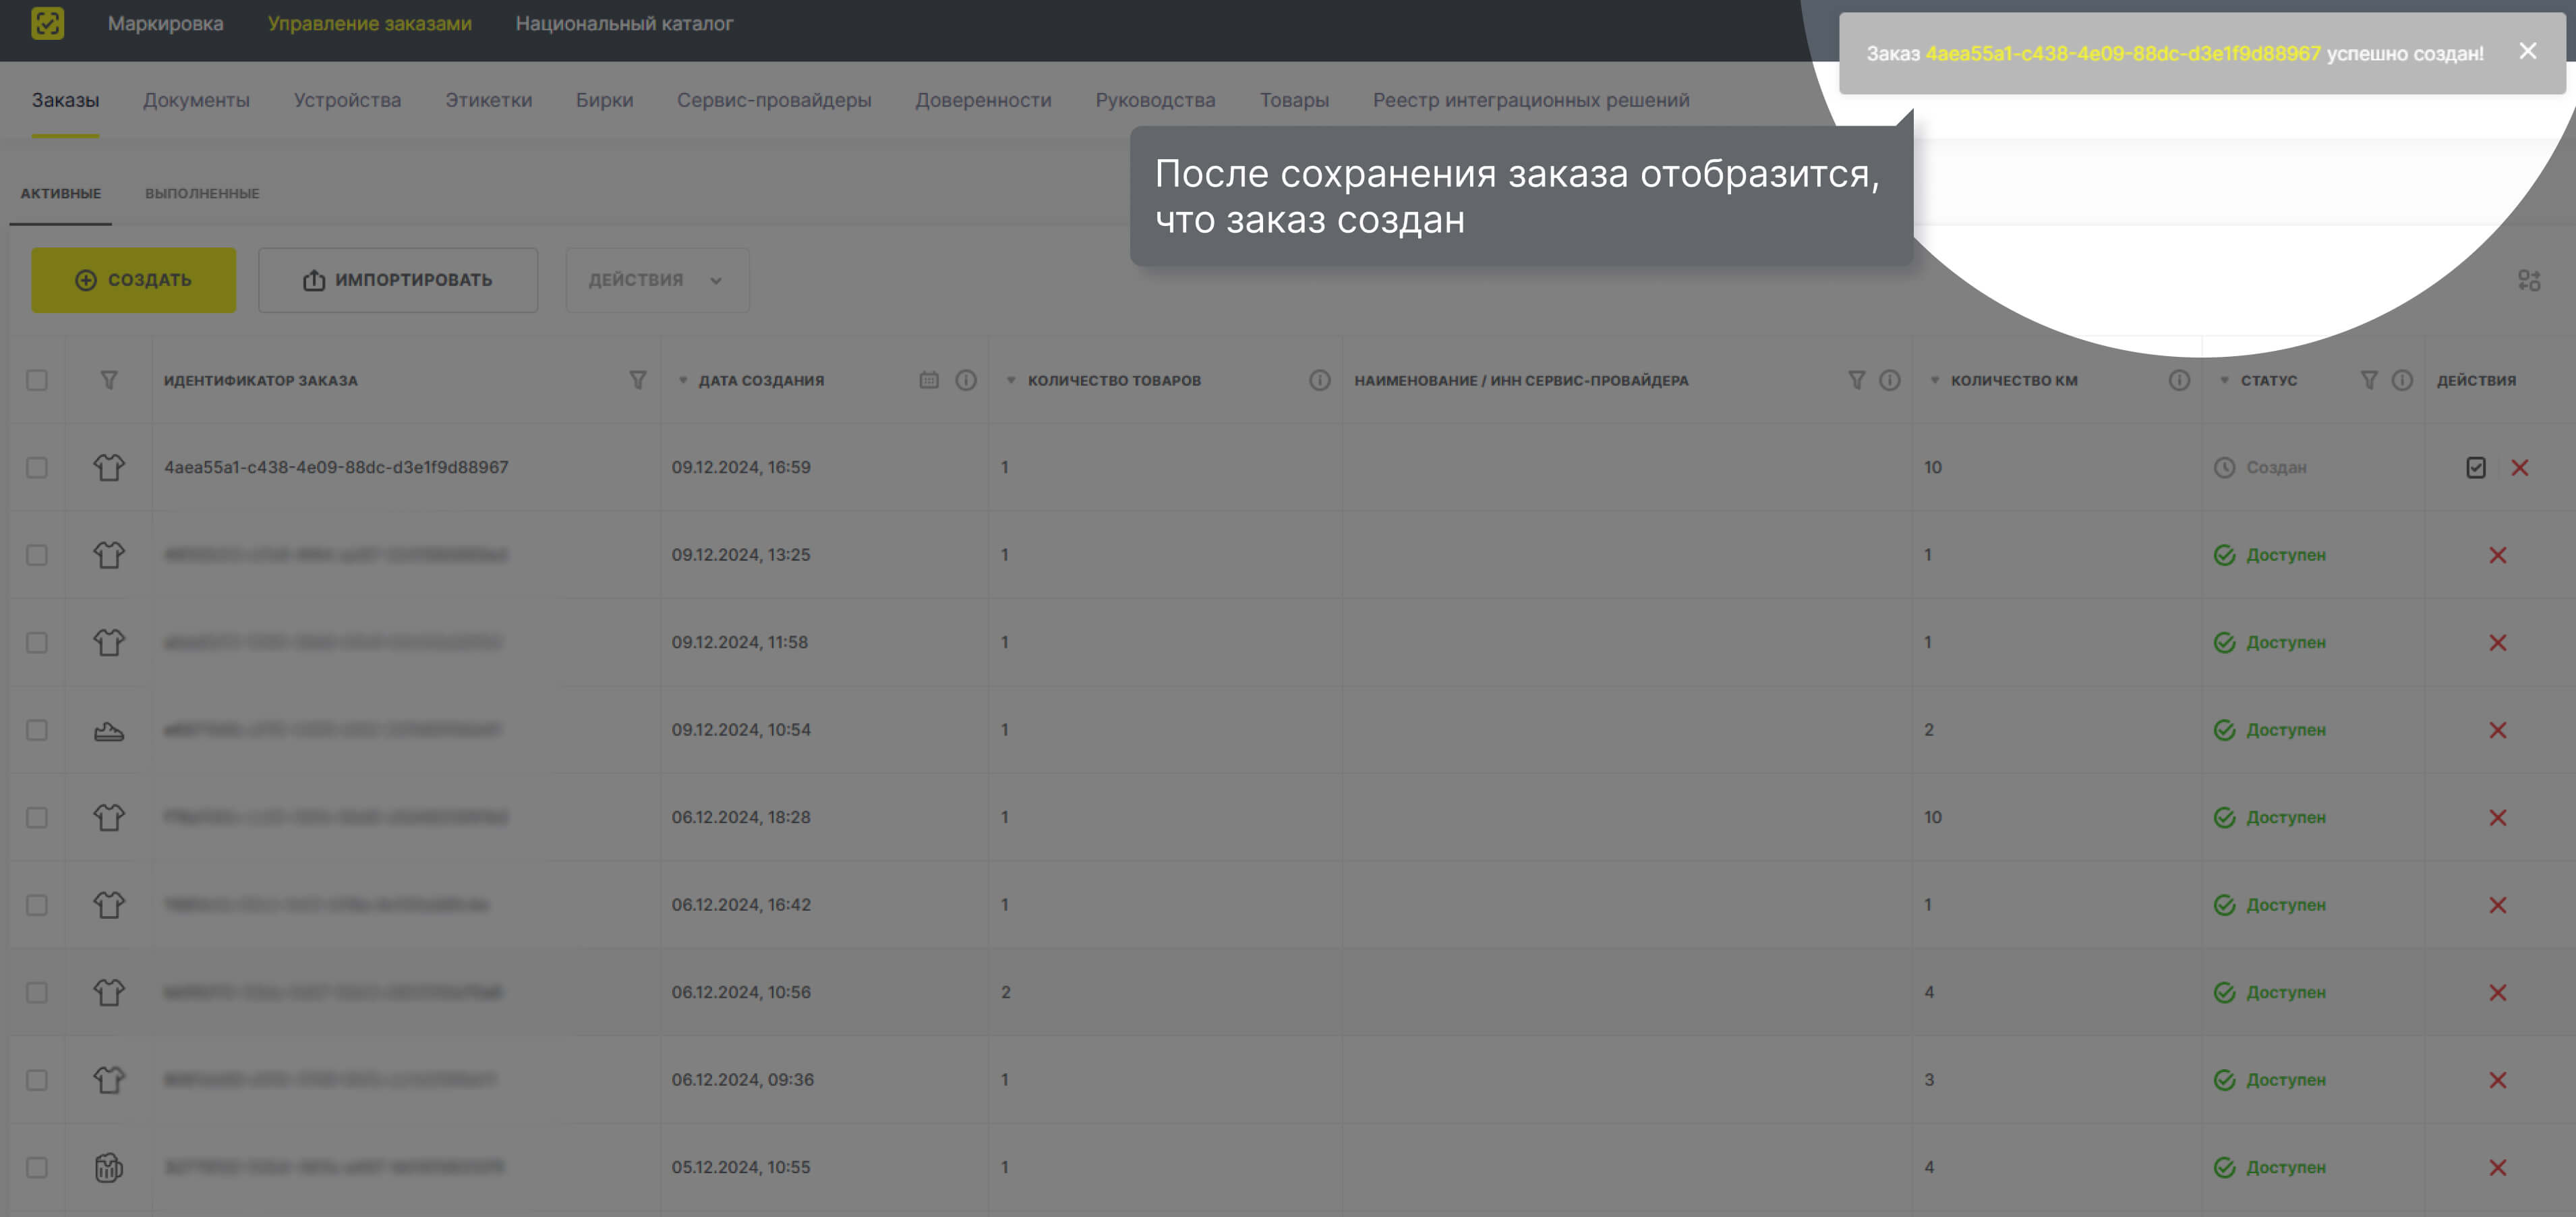Select the t-shirt clothing category icon in first row
The height and width of the screenshot is (1217, 2576).
point(109,467)
